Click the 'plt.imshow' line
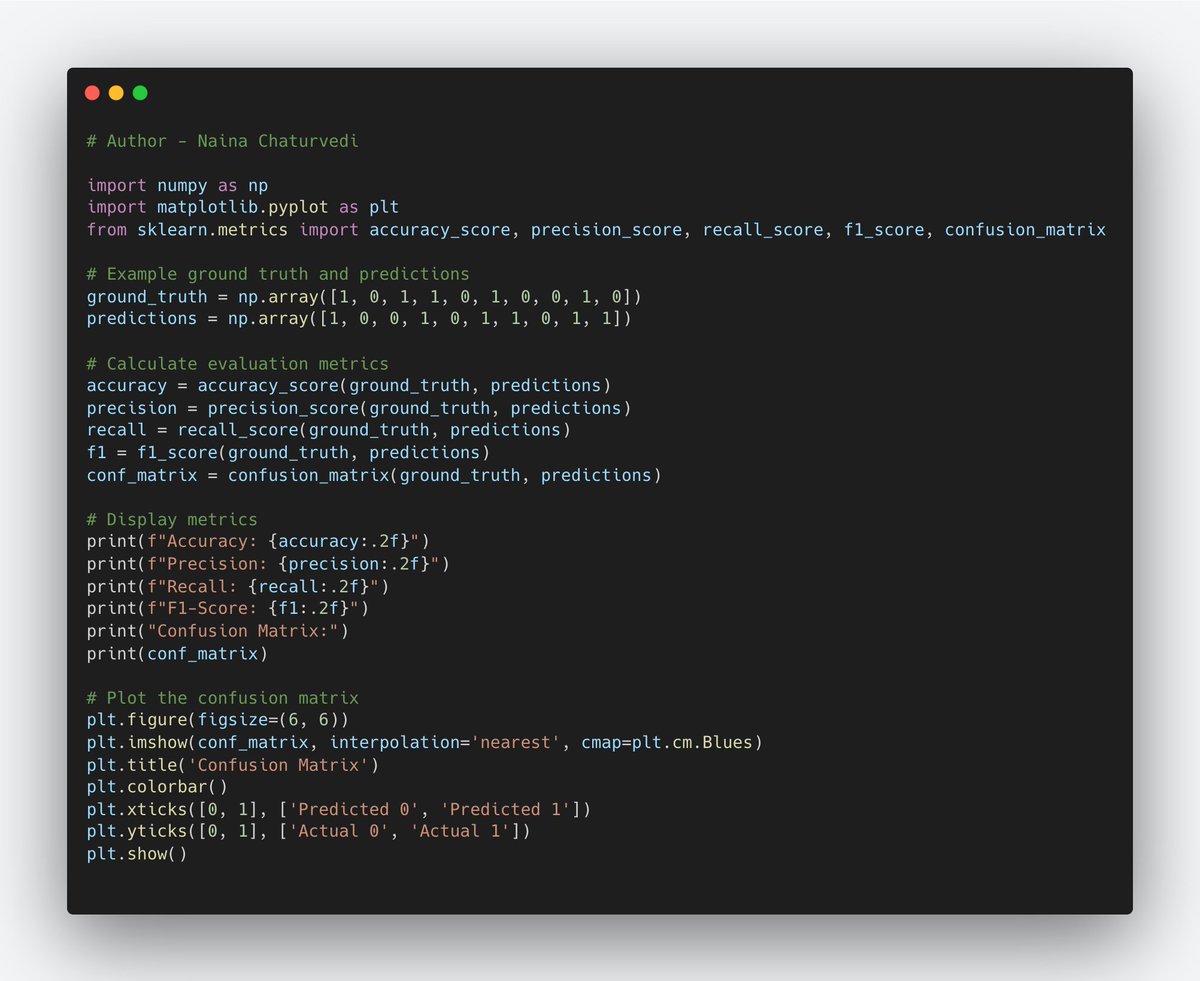 coord(425,742)
